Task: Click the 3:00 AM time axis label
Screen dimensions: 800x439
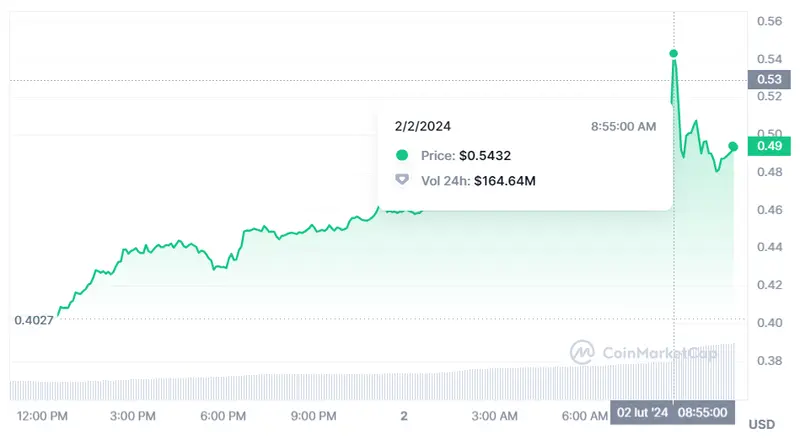Action: [x=494, y=414]
